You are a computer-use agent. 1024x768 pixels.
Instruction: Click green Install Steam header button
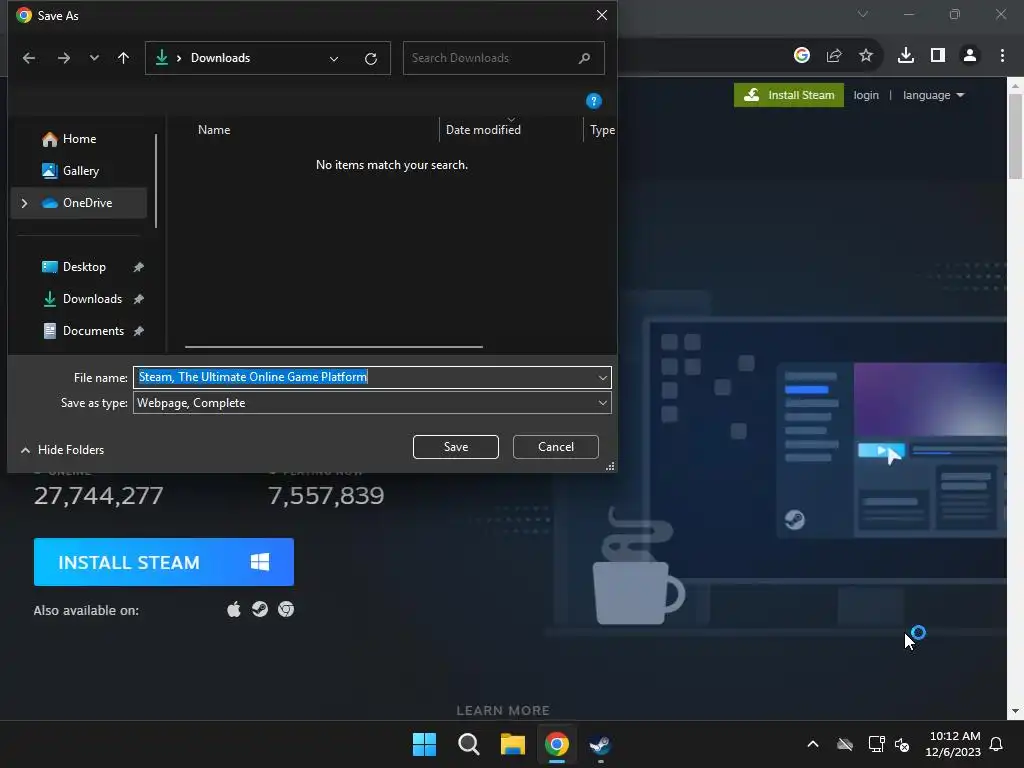pos(789,95)
